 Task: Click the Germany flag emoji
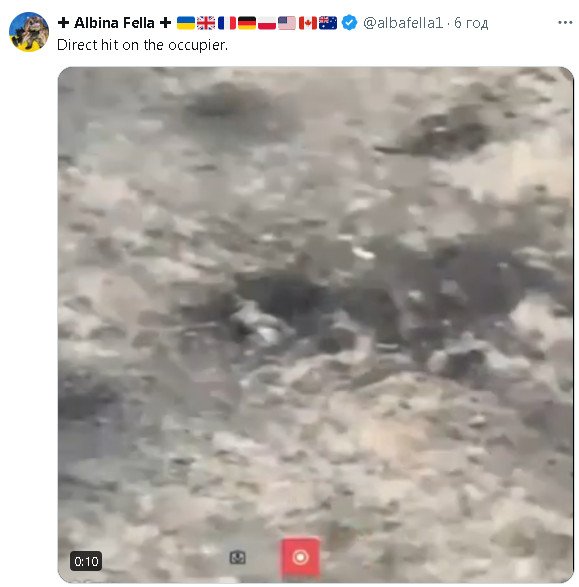[x=247, y=23]
